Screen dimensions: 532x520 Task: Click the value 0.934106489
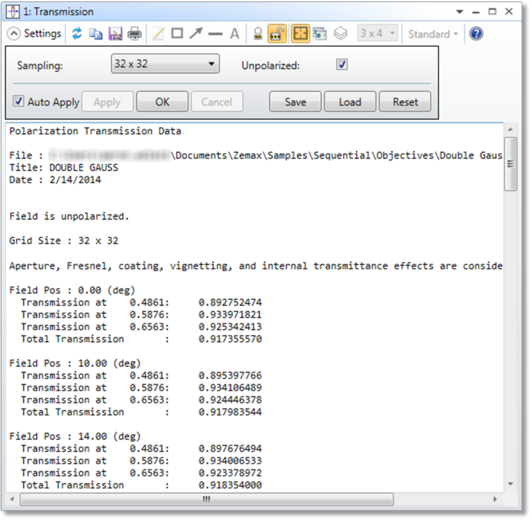(230, 388)
